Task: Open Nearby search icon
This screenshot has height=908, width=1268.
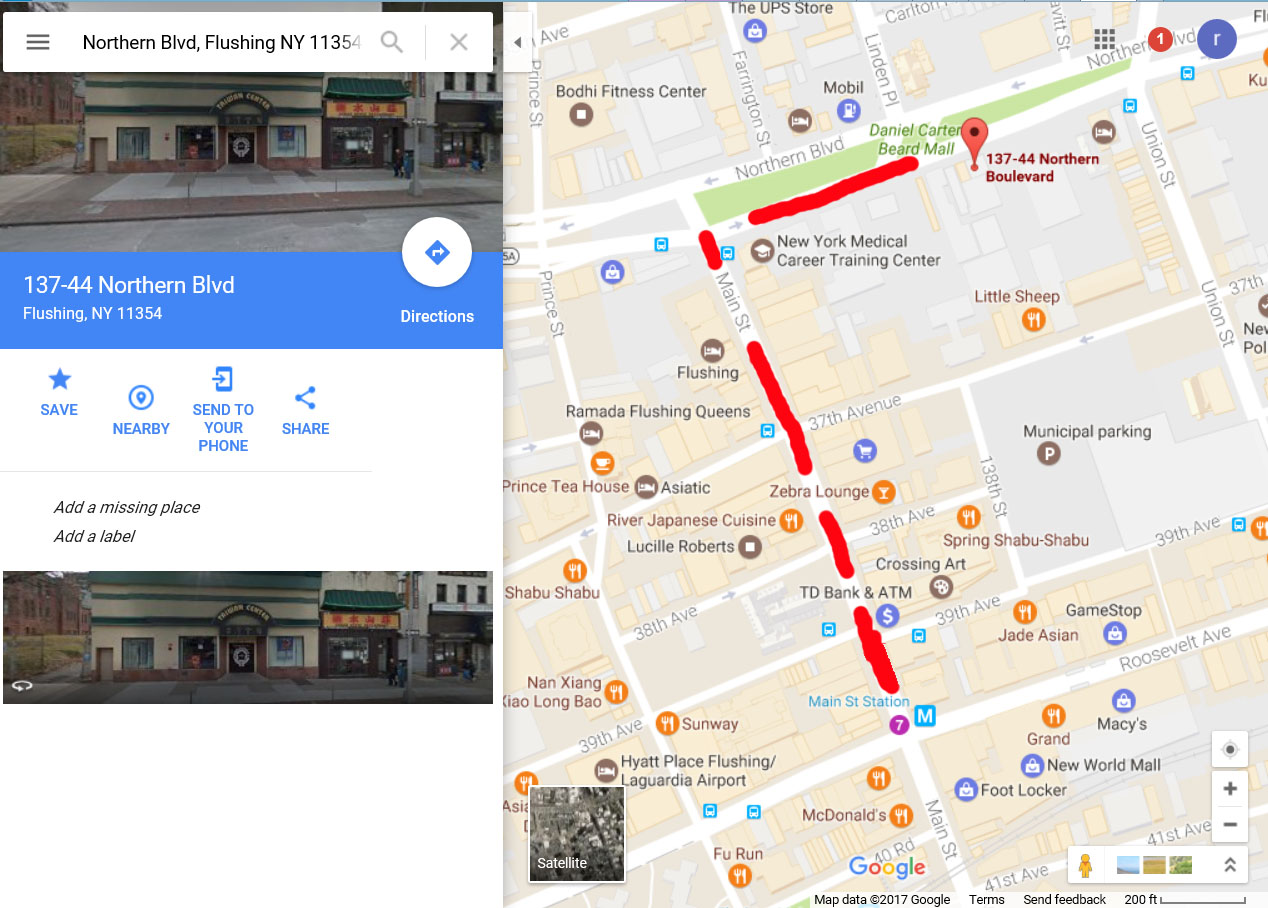Action: pyautogui.click(x=141, y=398)
